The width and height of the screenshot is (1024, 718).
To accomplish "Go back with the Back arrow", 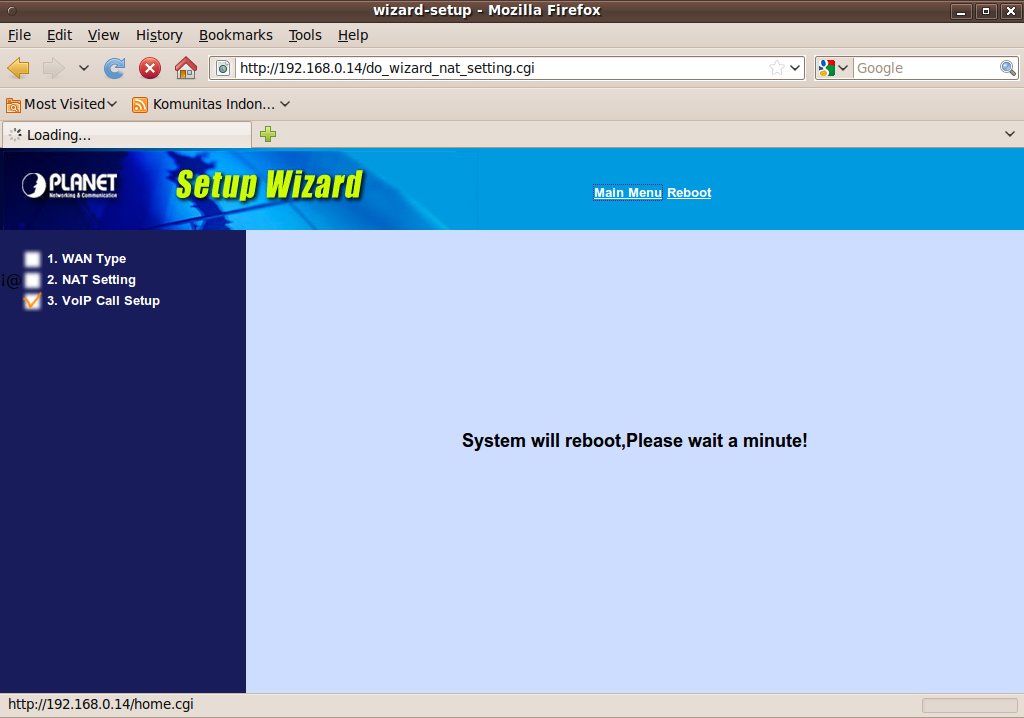I will [x=18, y=68].
